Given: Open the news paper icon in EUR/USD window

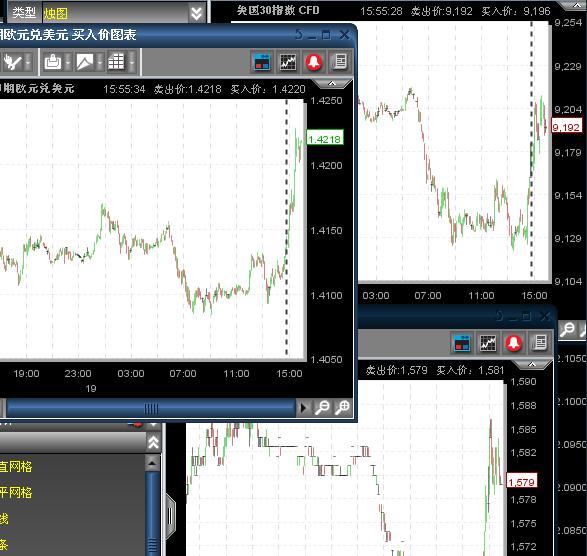Looking at the screenshot, I should (340, 62).
